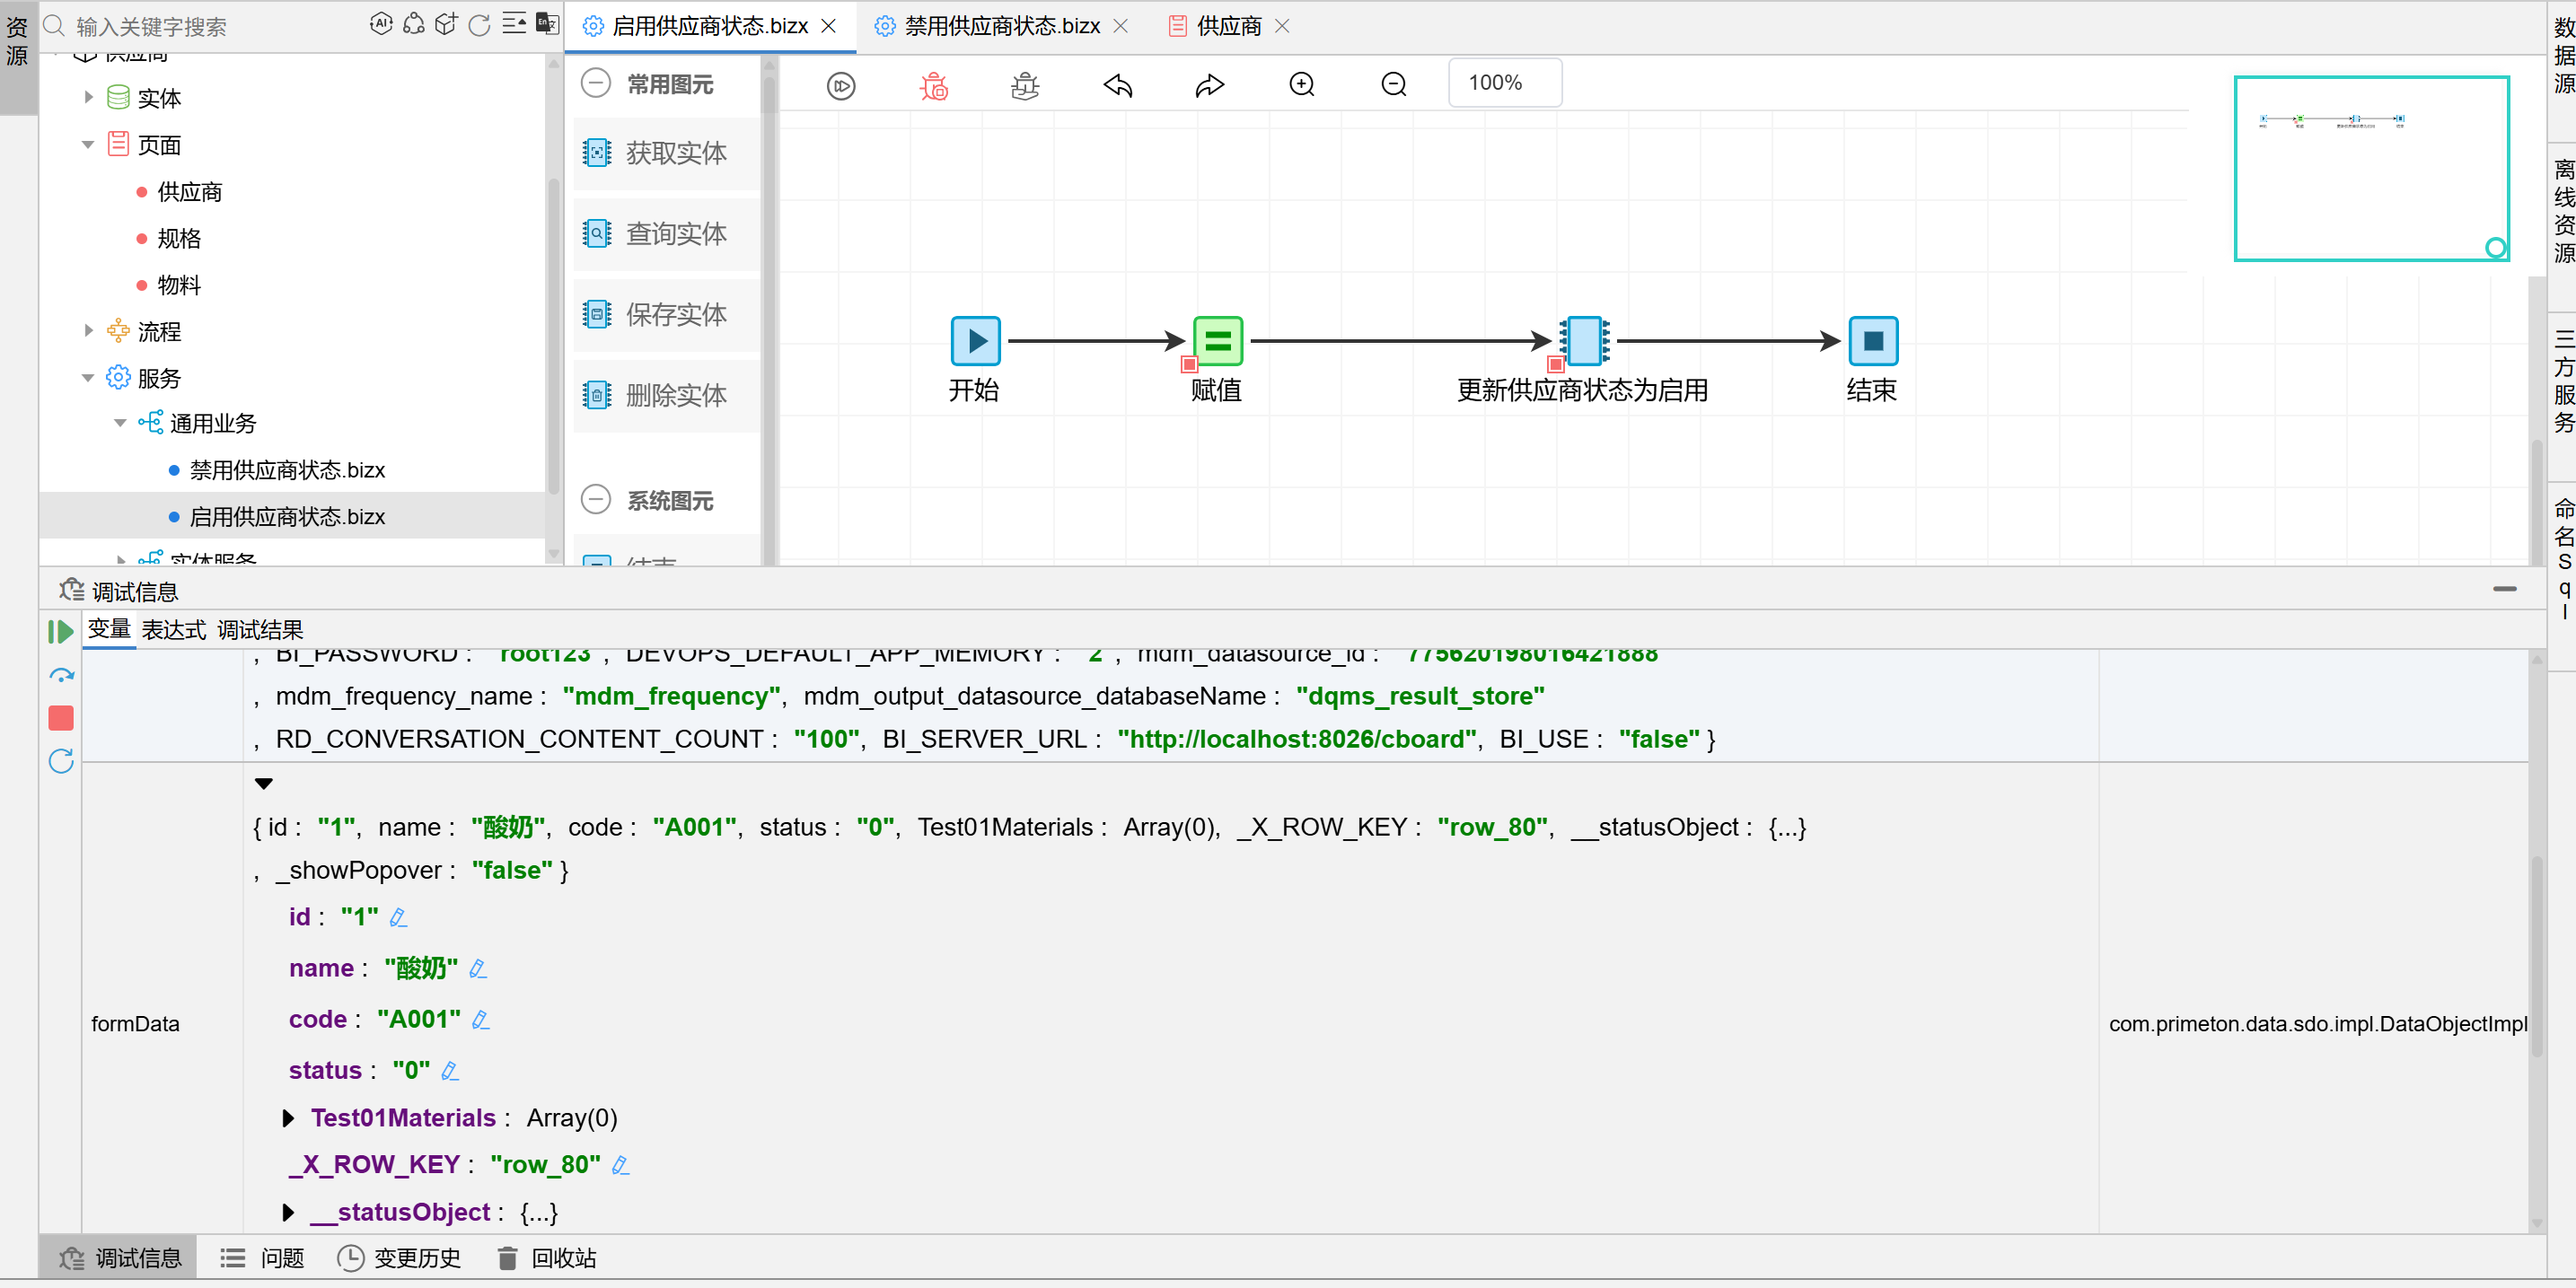
Task: Switch to the 禁用供应商状态.bizx tab
Action: (x=1000, y=26)
